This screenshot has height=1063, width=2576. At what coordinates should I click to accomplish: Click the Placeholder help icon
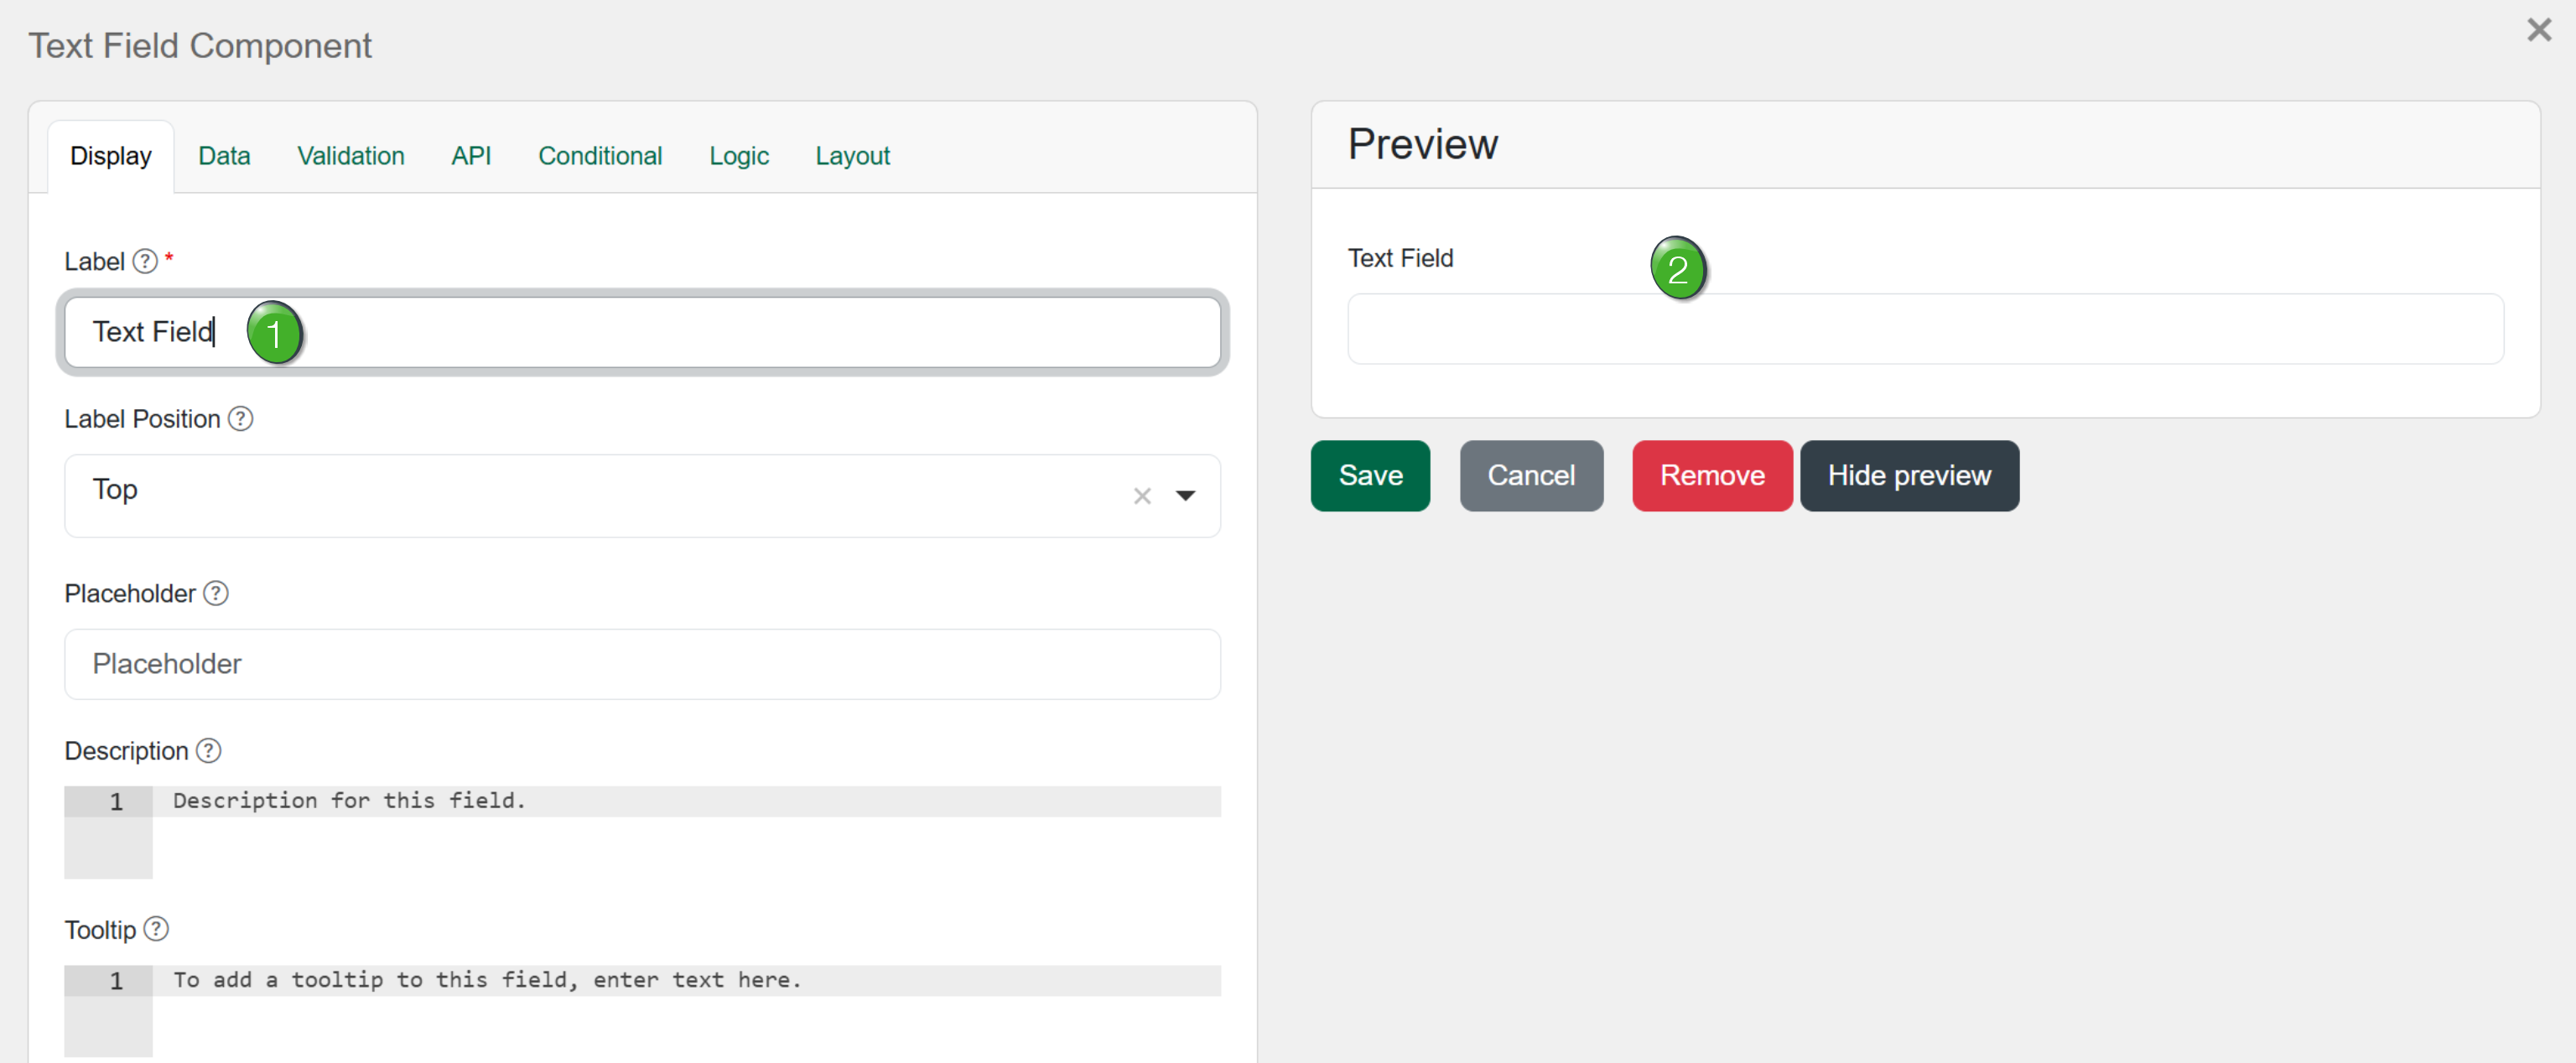pos(216,593)
